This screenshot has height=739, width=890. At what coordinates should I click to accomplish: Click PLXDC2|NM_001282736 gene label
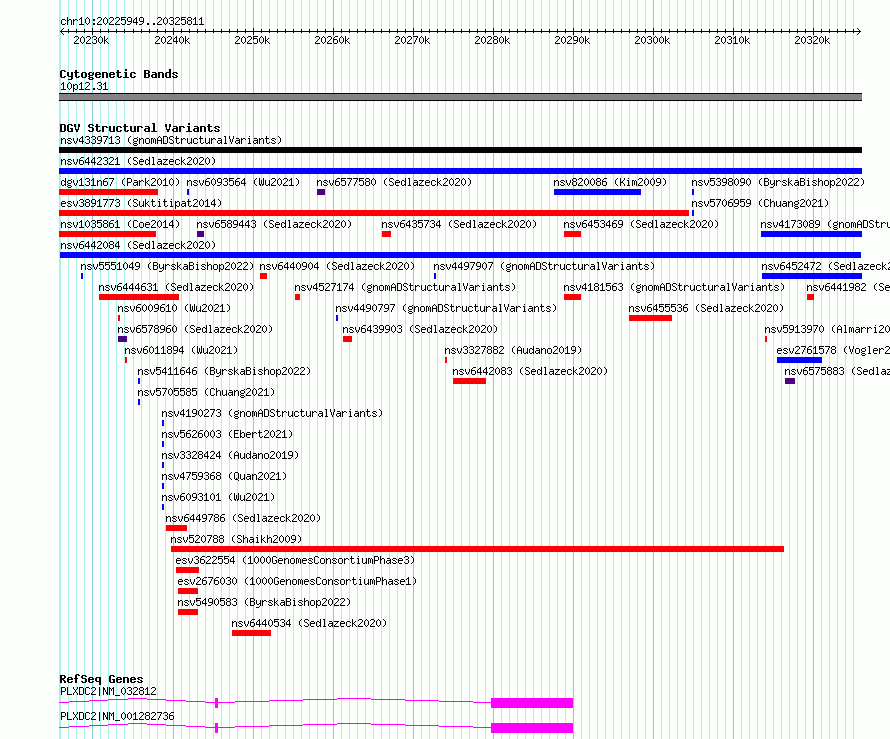tap(117, 716)
